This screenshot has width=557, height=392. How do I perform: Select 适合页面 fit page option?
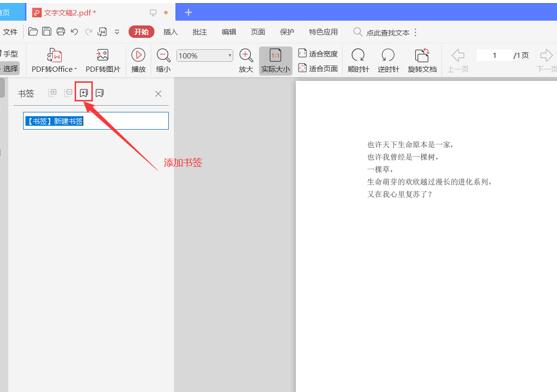(318, 68)
